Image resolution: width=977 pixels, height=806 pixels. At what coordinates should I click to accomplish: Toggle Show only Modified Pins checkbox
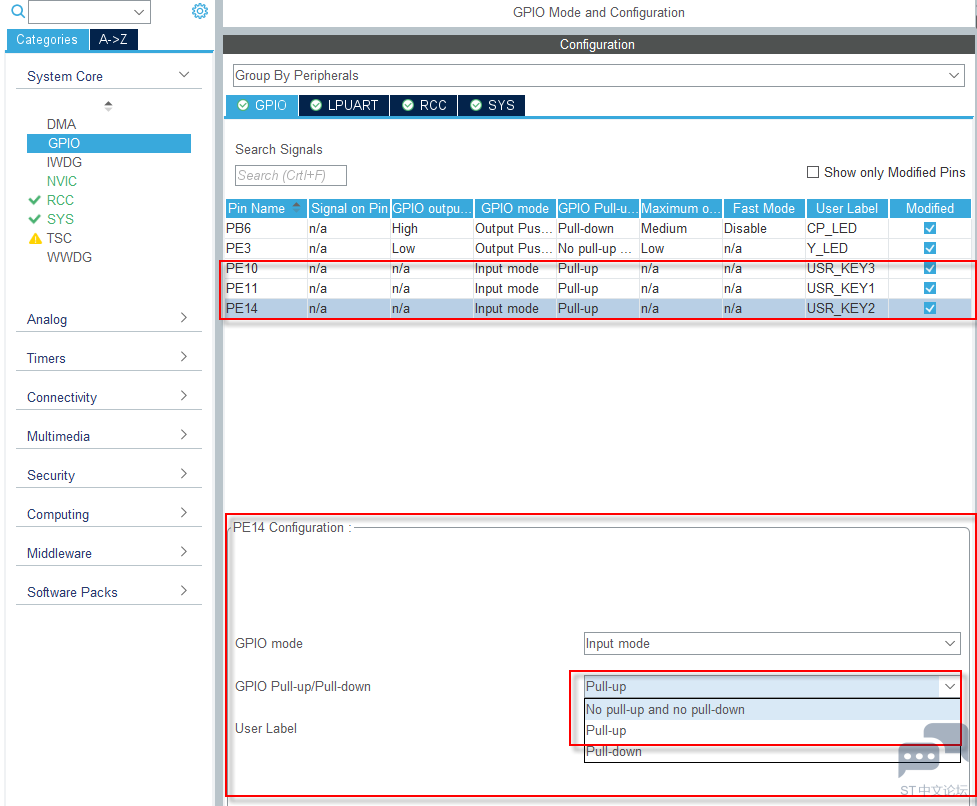pos(813,172)
